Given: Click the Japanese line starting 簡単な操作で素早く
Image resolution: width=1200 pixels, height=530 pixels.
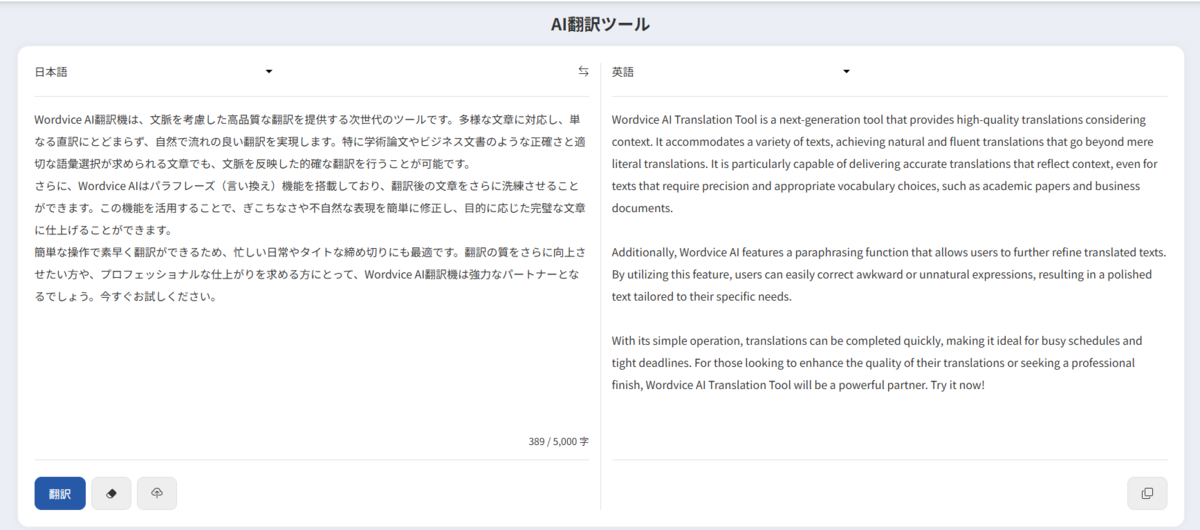Looking at the screenshot, I should point(309,252).
